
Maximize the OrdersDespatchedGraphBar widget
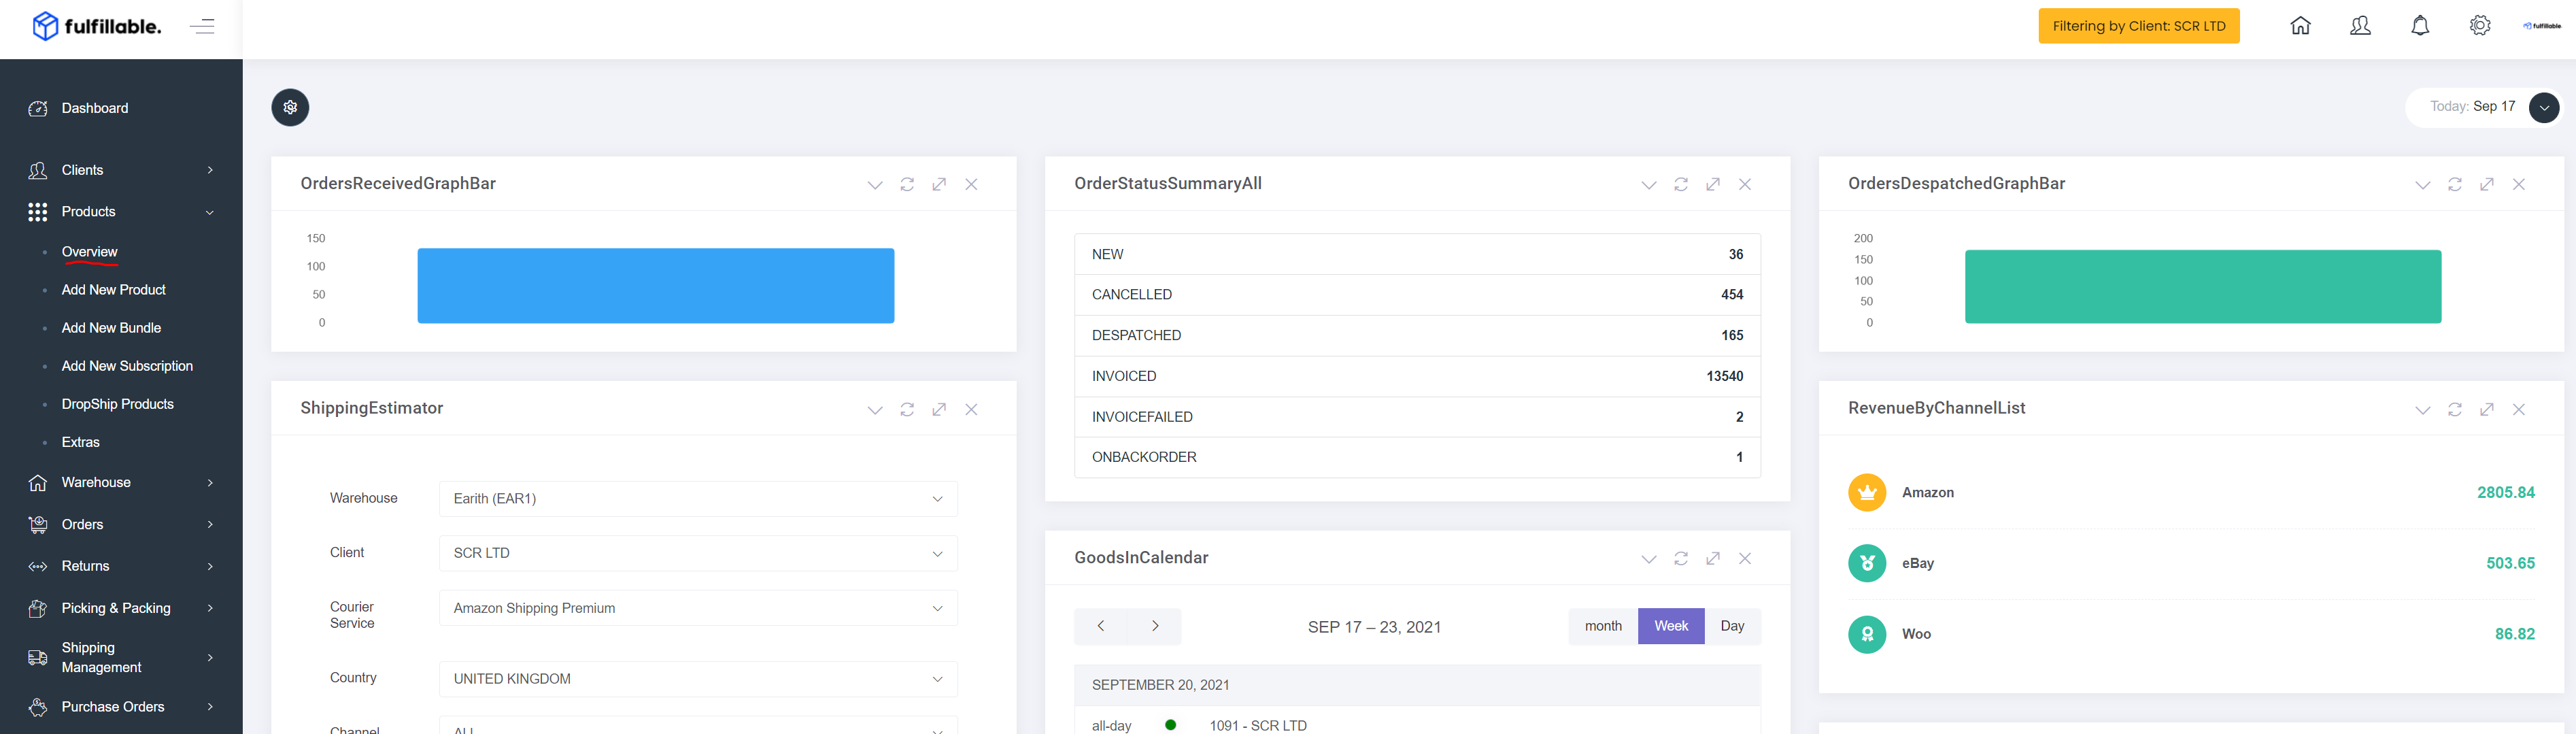(2487, 184)
